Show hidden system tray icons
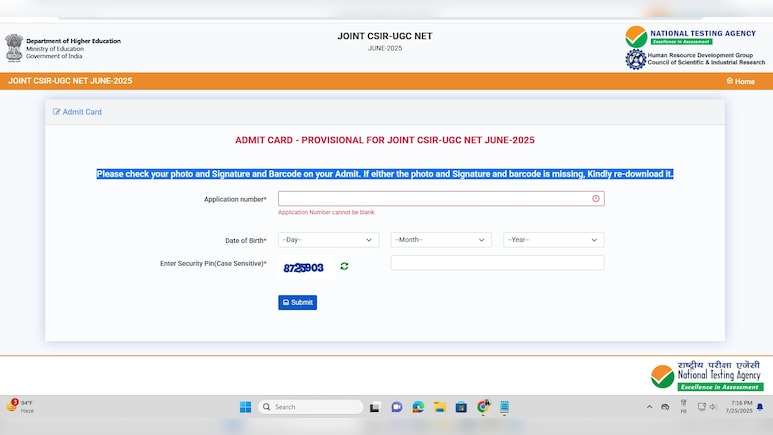The image size is (773, 435). click(649, 407)
